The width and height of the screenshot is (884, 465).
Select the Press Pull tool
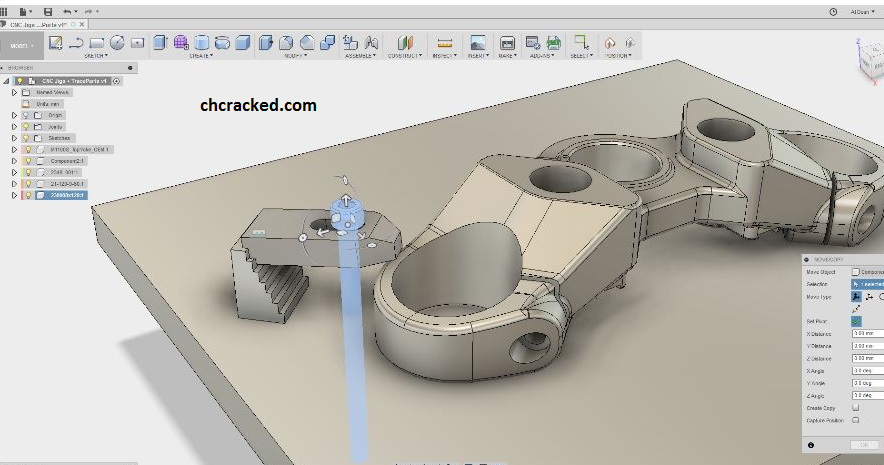(x=266, y=42)
